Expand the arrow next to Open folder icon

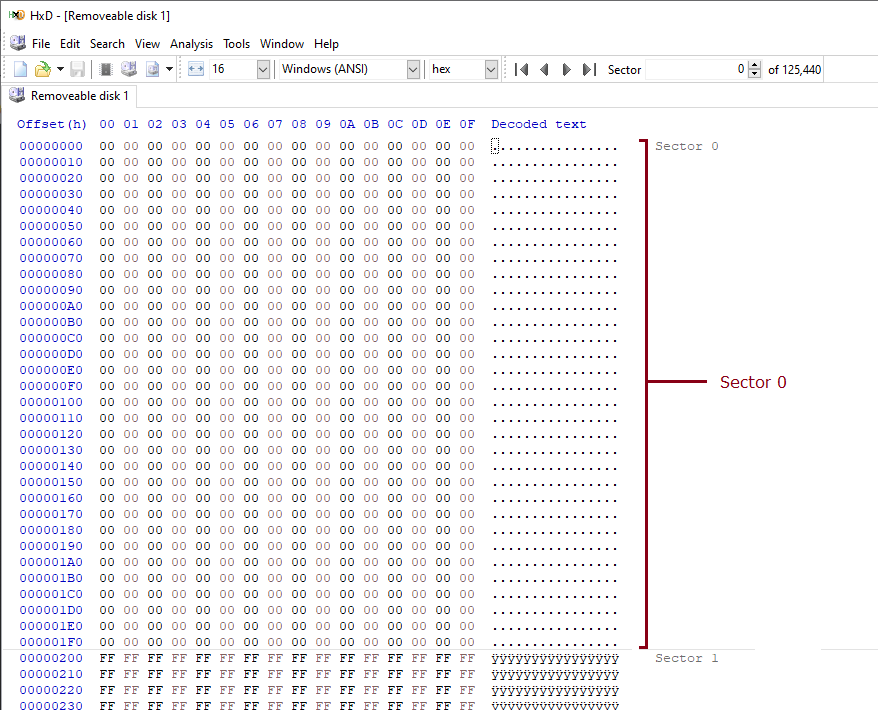pos(60,69)
